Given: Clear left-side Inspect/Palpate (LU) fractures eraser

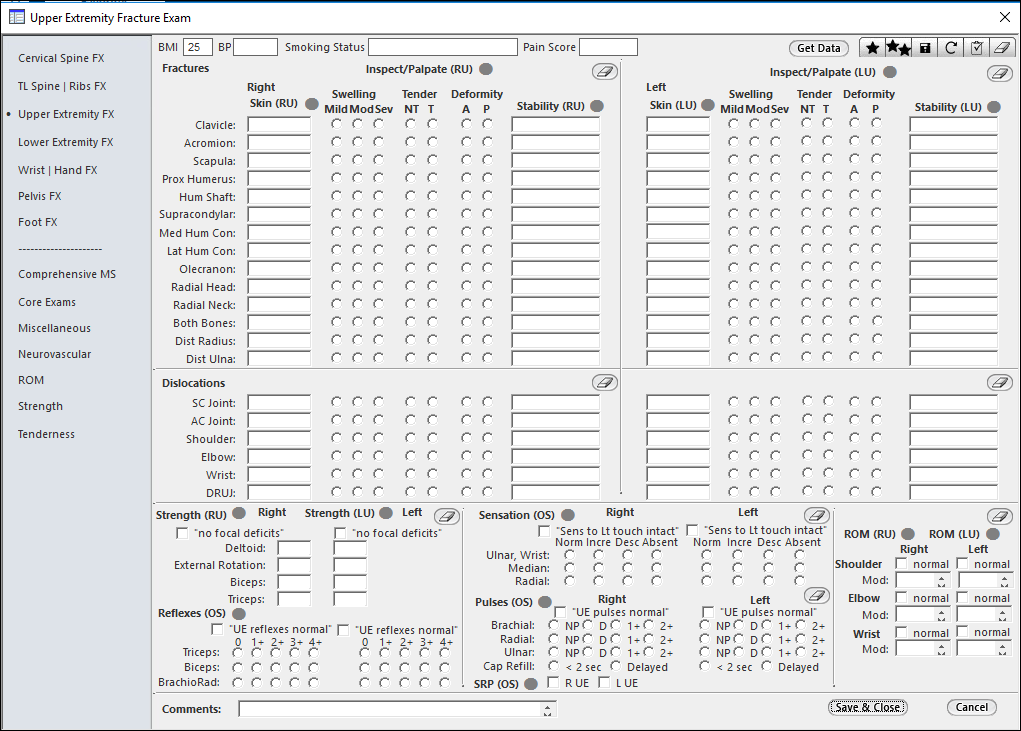Looking at the screenshot, I should (1000, 73).
